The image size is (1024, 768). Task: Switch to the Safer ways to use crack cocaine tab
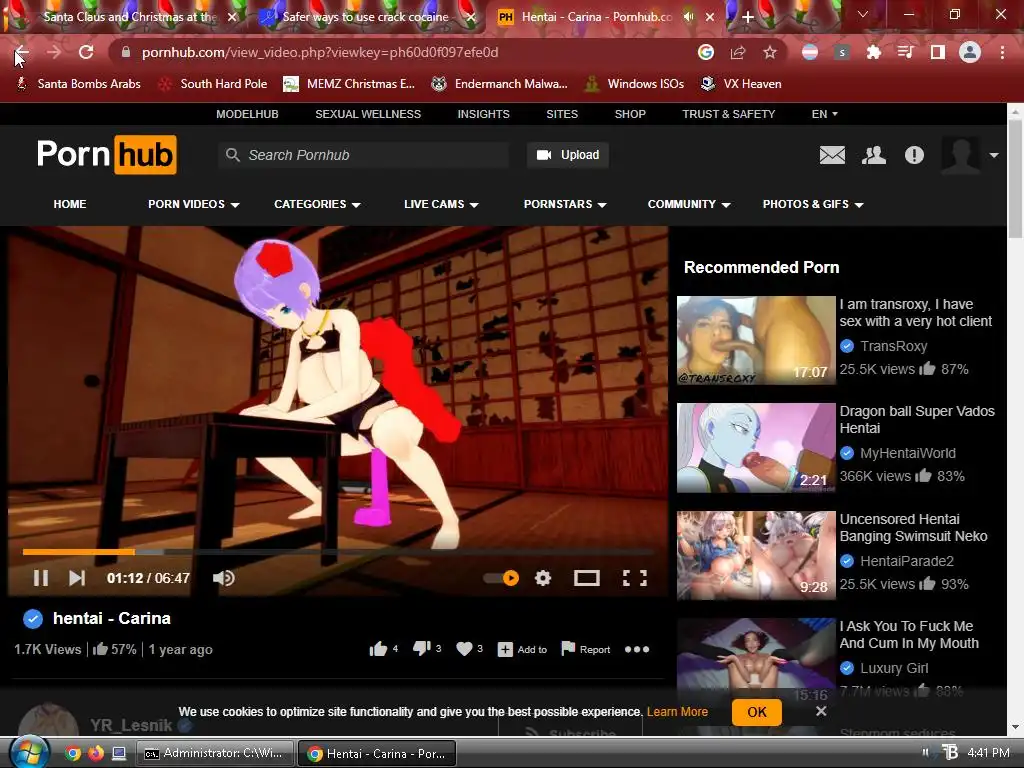(365, 17)
